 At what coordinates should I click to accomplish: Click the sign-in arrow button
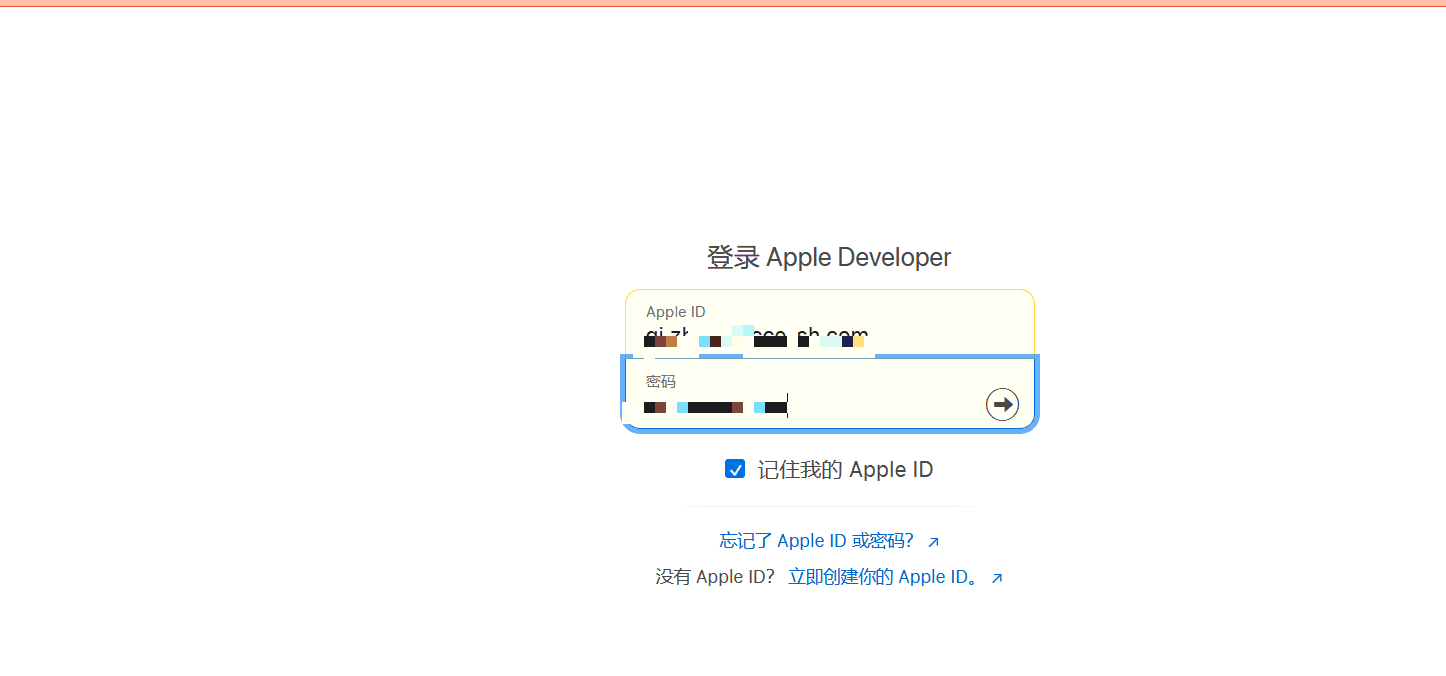(1002, 404)
